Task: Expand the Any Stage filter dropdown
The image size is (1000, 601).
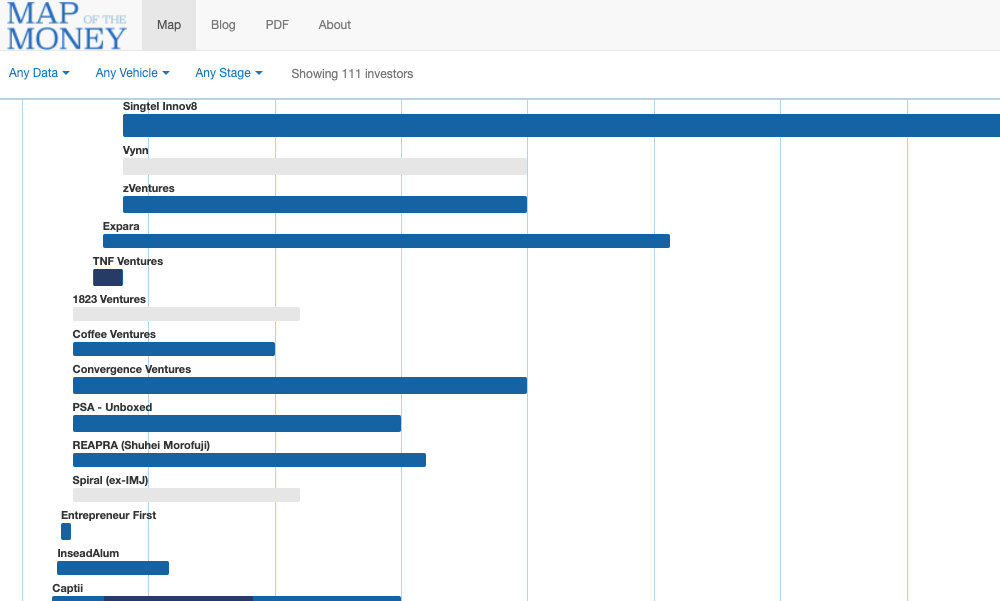Action: pos(229,73)
